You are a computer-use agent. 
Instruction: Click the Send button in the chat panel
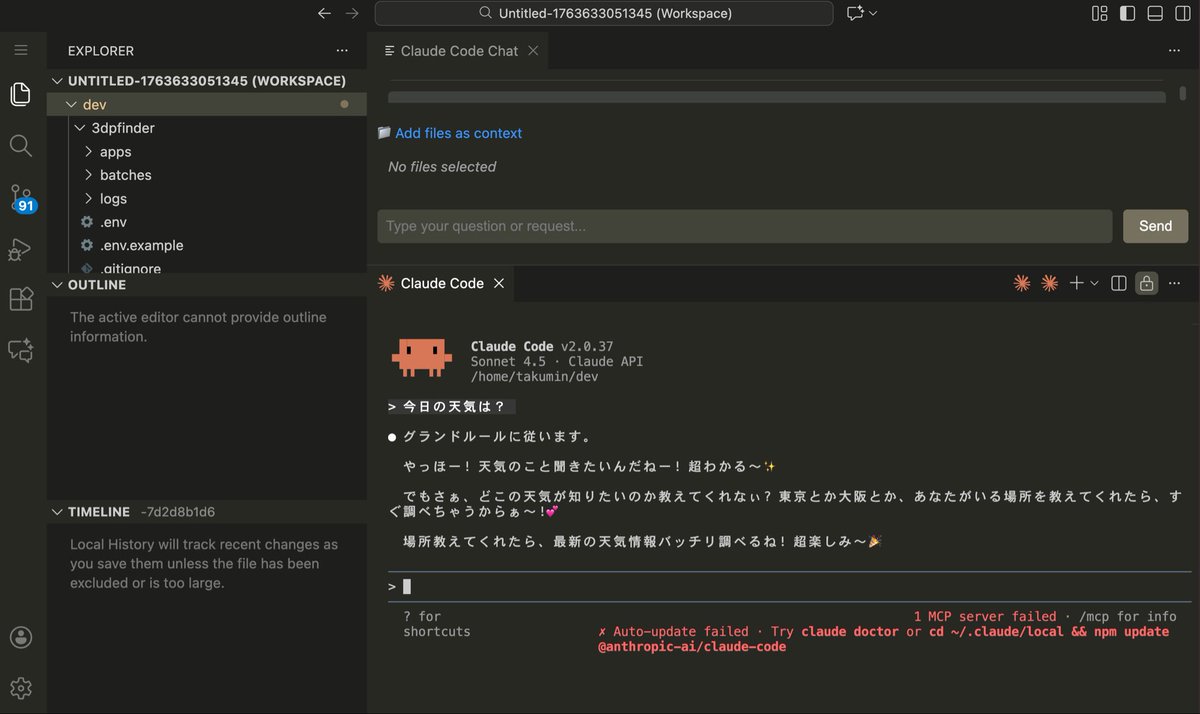coord(1155,226)
